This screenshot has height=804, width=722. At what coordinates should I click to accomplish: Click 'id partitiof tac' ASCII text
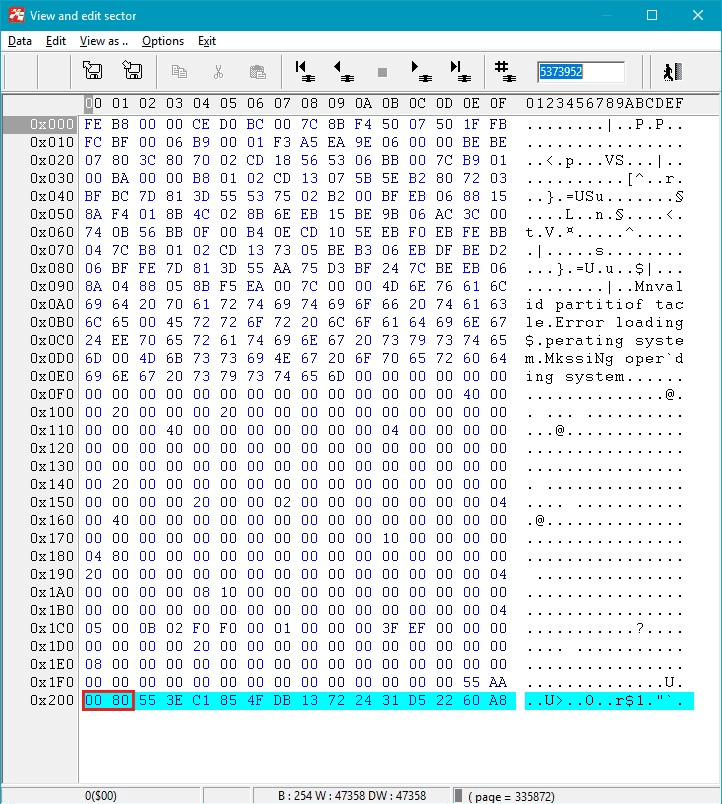604,305
